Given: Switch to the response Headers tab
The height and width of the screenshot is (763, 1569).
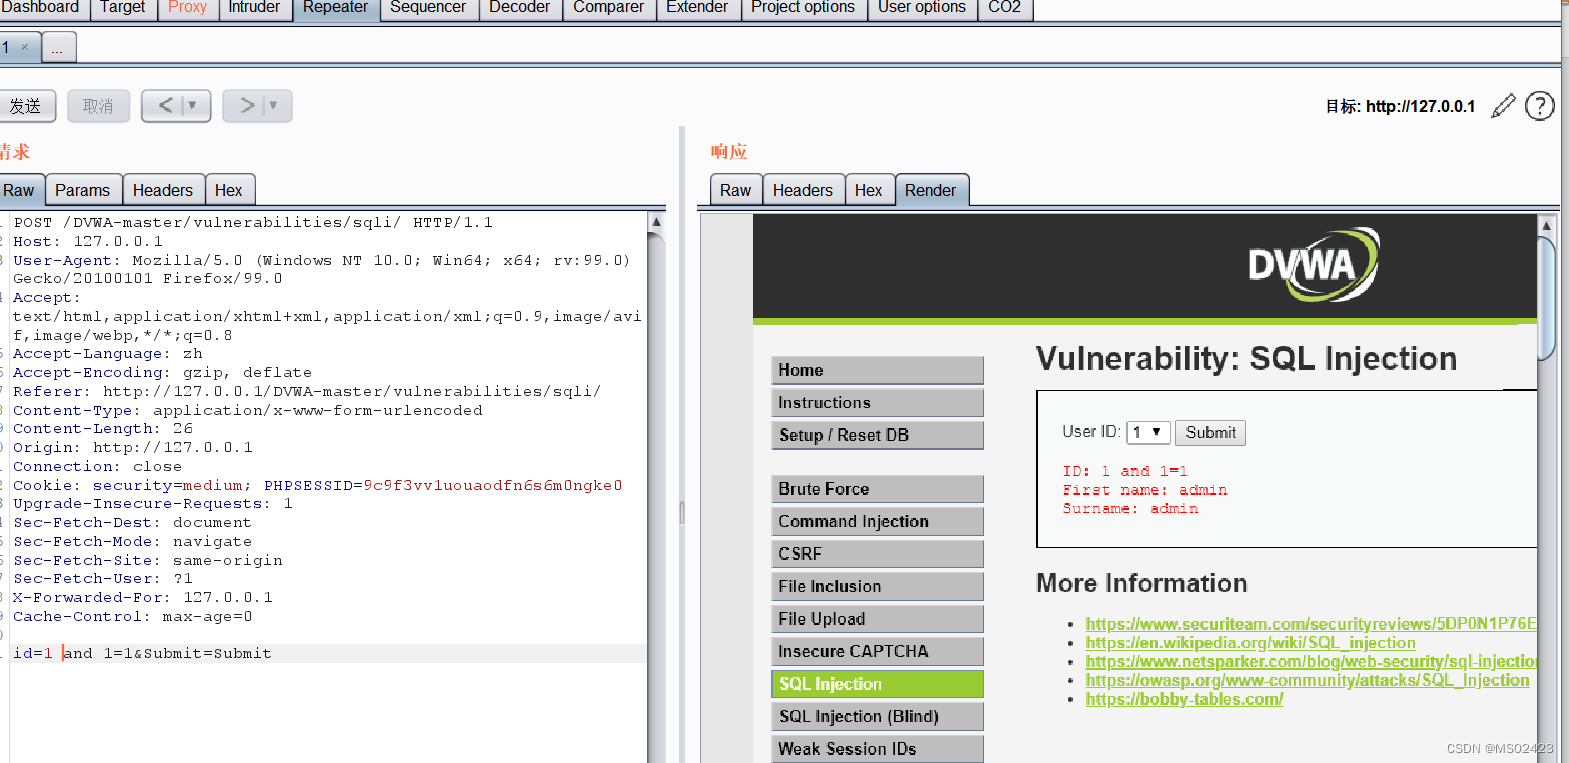Looking at the screenshot, I should 803,190.
